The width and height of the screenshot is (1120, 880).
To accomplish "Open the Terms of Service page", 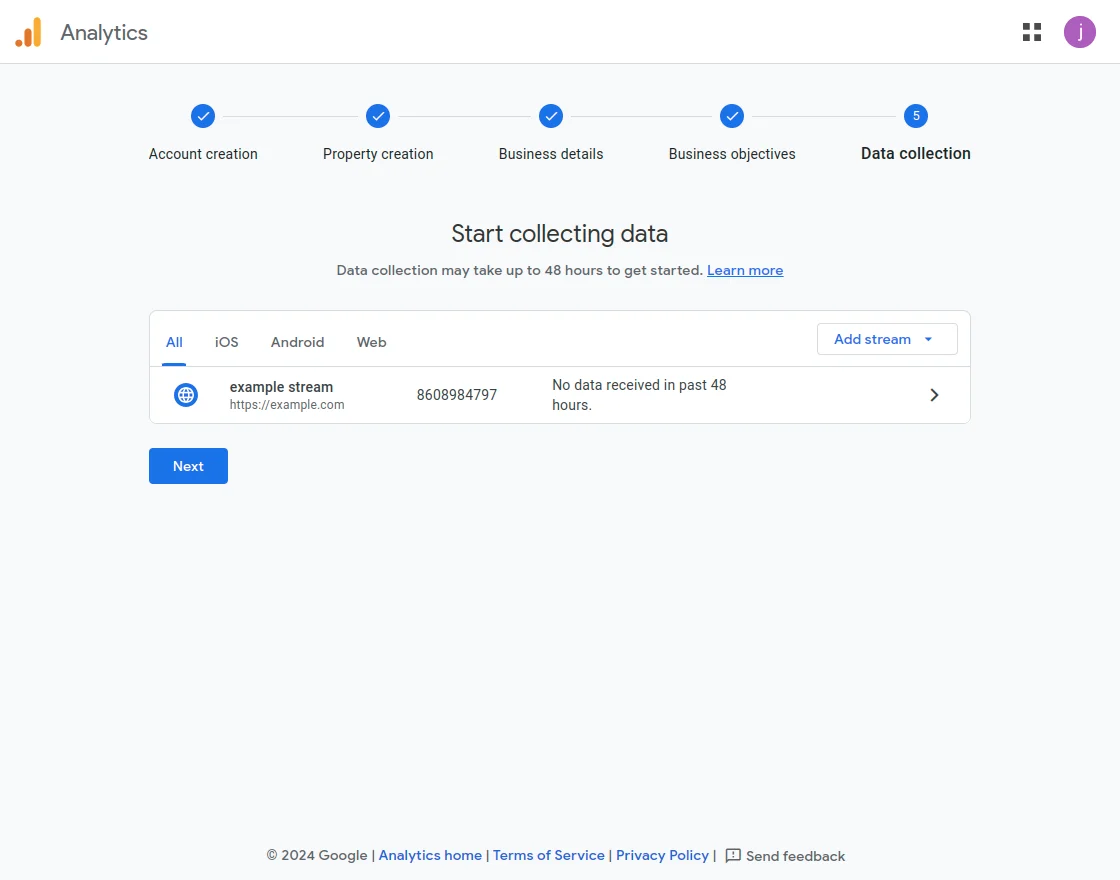I will [548, 855].
